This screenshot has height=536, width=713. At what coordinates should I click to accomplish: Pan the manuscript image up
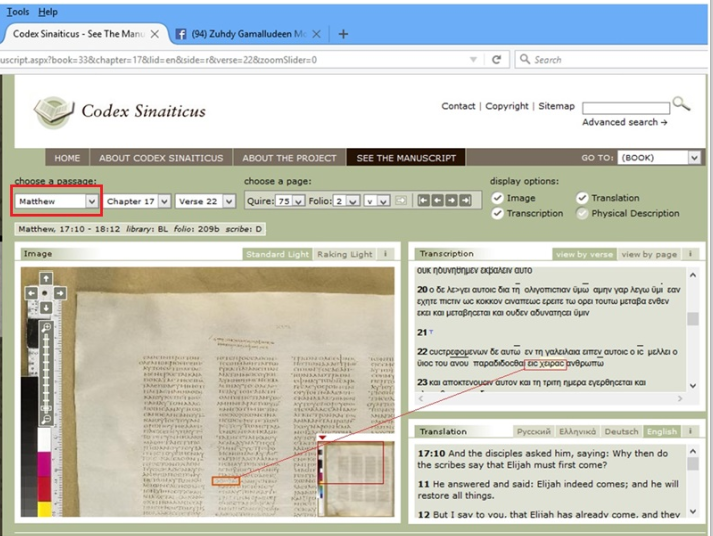(45, 278)
